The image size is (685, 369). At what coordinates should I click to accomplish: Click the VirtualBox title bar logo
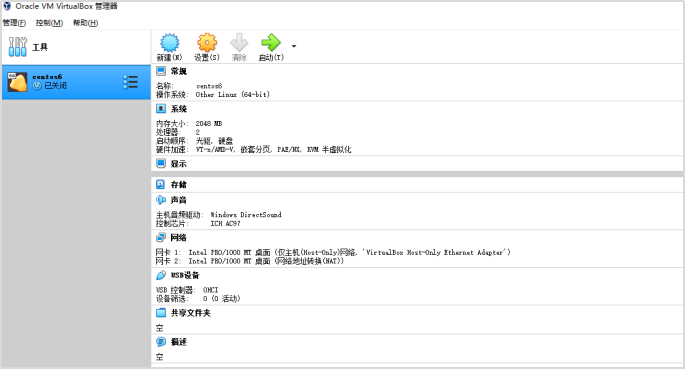(7, 6)
